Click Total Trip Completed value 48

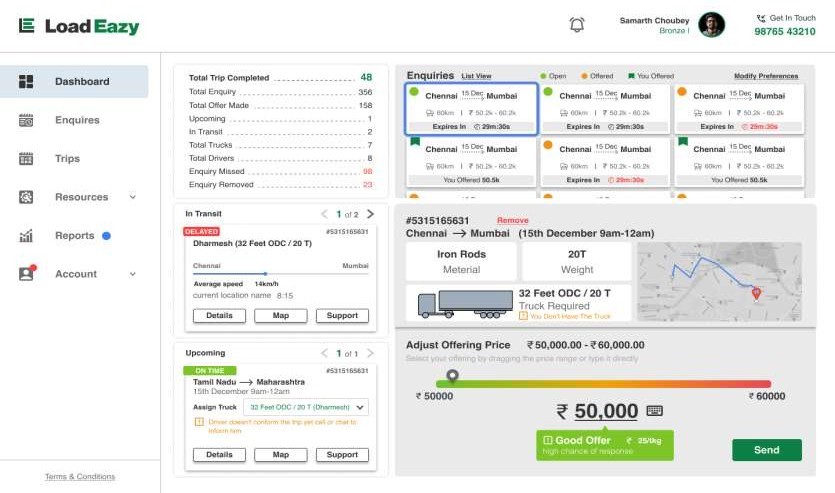[366, 78]
